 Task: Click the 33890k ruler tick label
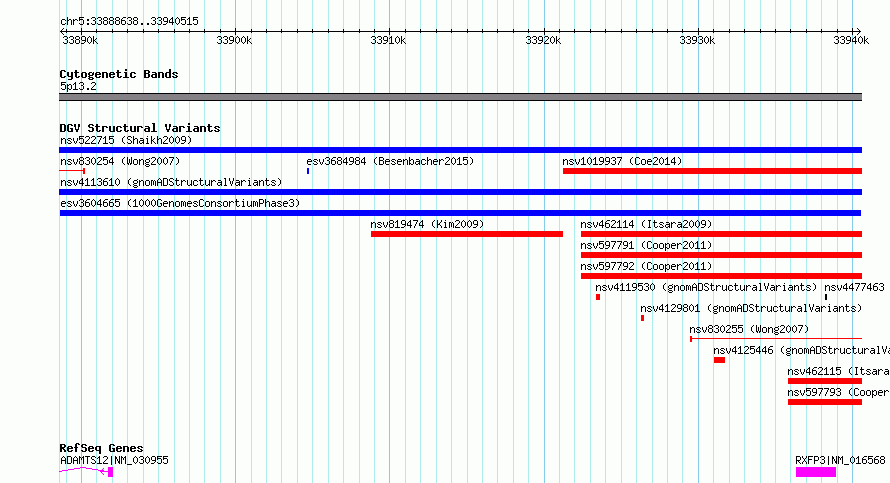coord(81,40)
